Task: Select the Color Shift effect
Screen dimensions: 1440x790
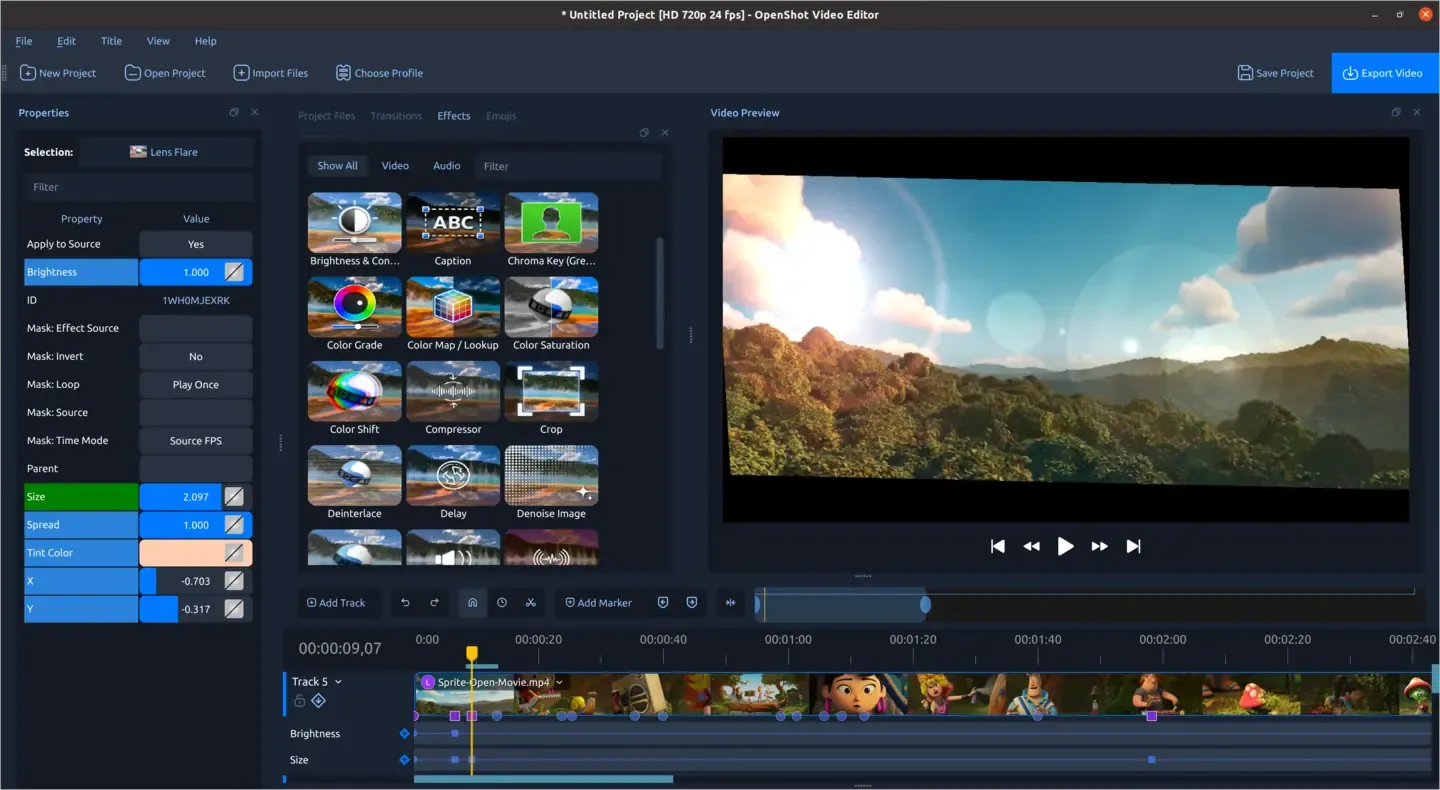Action: pyautogui.click(x=355, y=398)
